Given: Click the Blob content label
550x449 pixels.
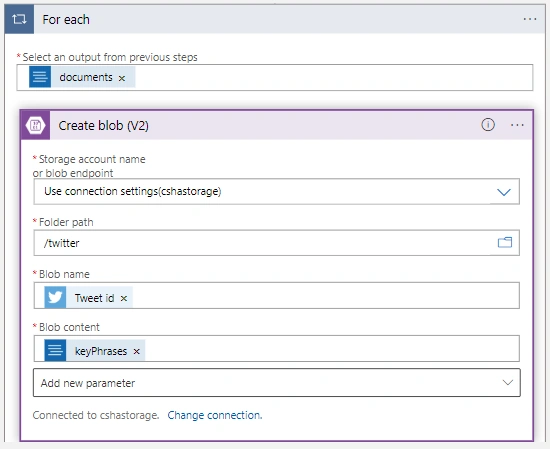Looking at the screenshot, I should coord(69,327).
